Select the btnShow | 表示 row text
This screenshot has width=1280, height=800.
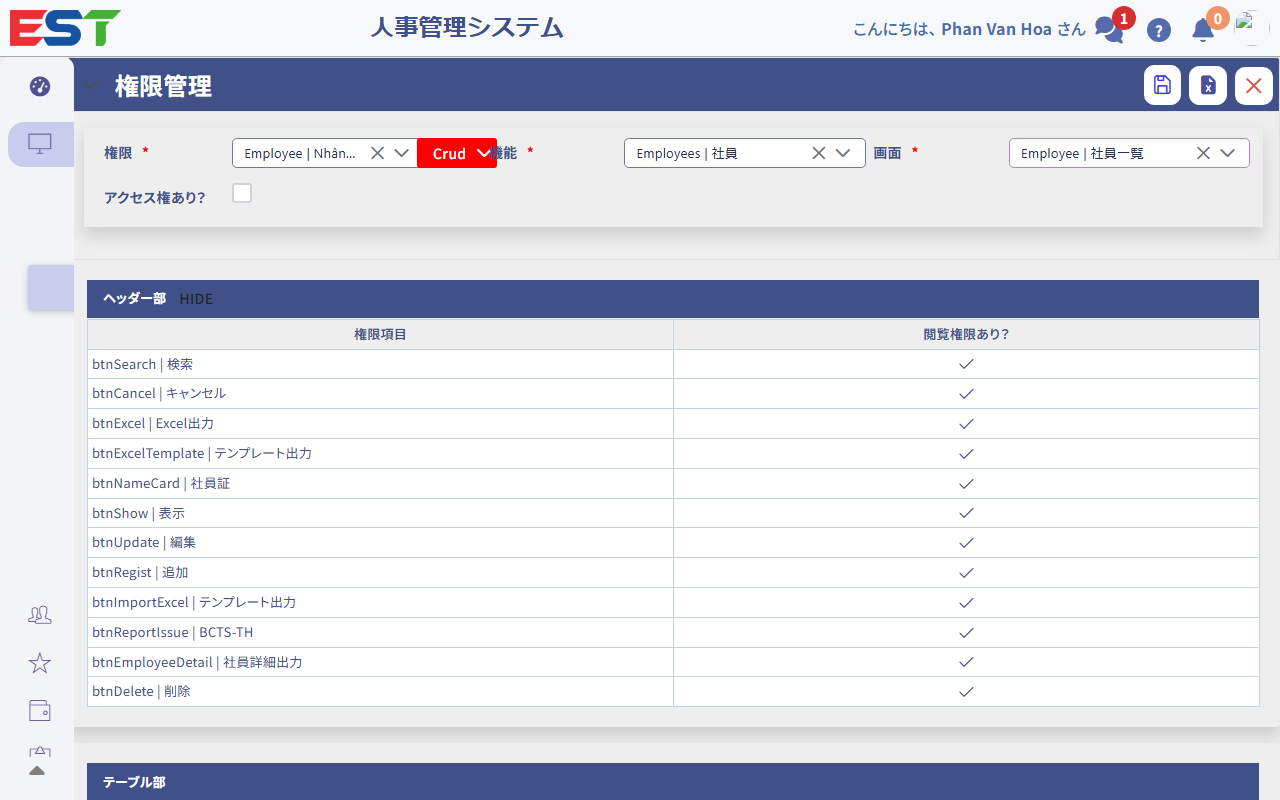[x=138, y=513]
